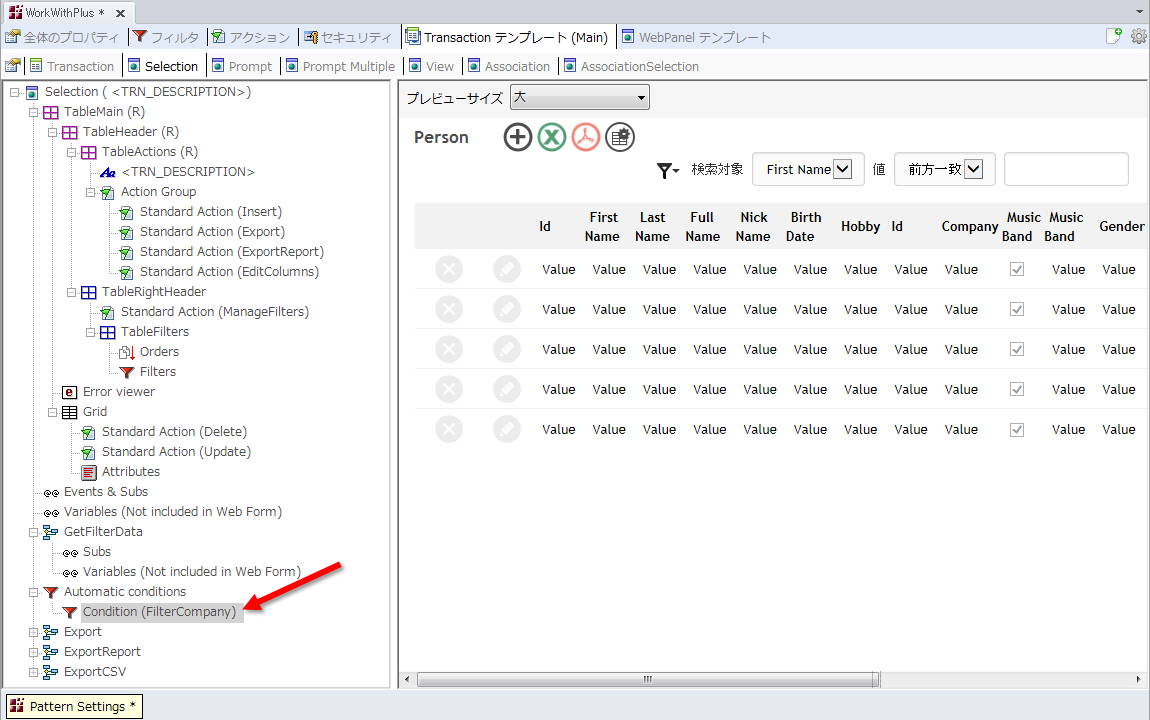Toggle Music Band checkbox in first row
This screenshot has height=720, width=1150.
point(1017,269)
